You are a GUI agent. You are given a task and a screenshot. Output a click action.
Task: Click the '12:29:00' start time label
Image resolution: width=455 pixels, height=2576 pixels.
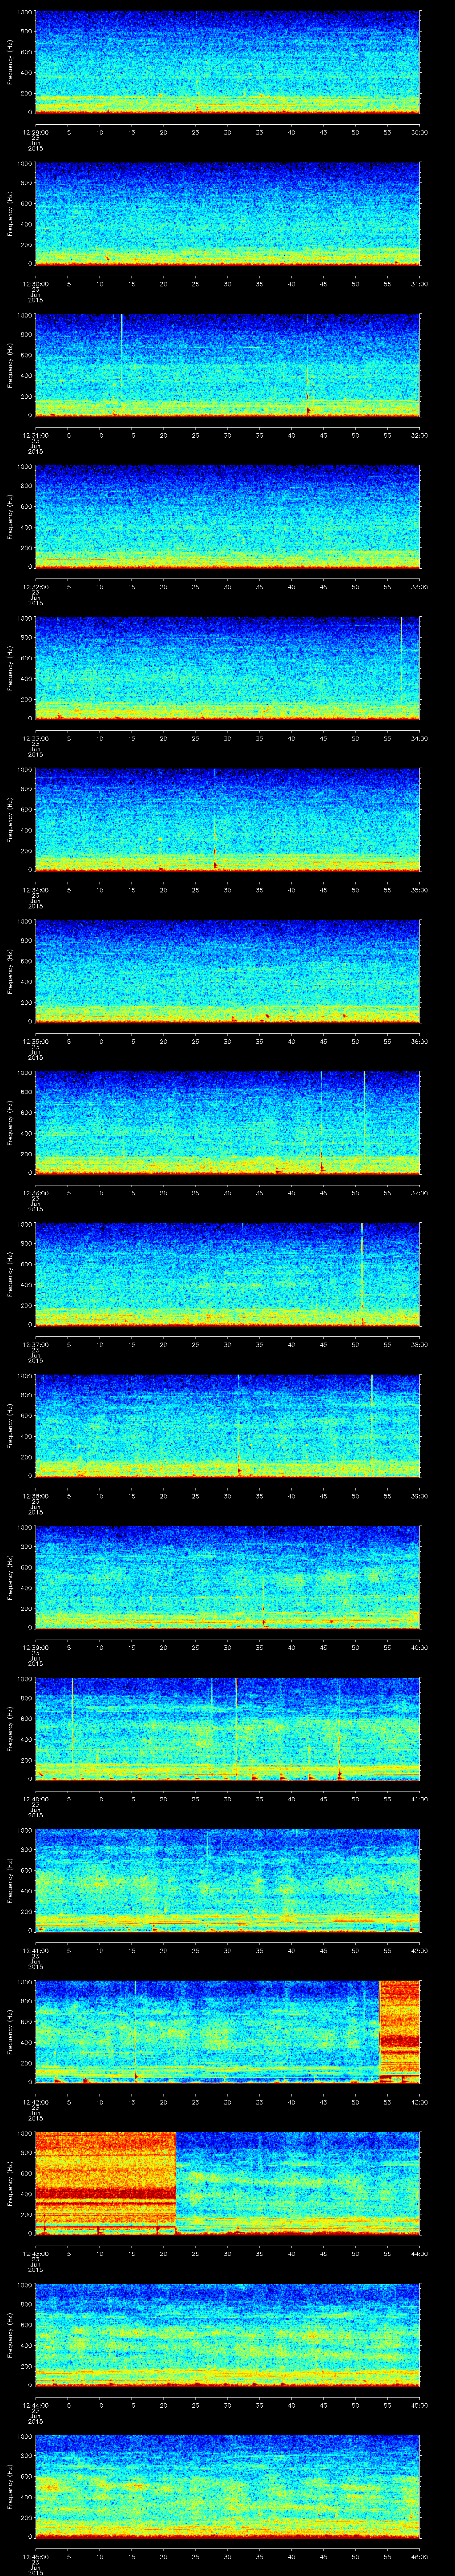[35, 131]
